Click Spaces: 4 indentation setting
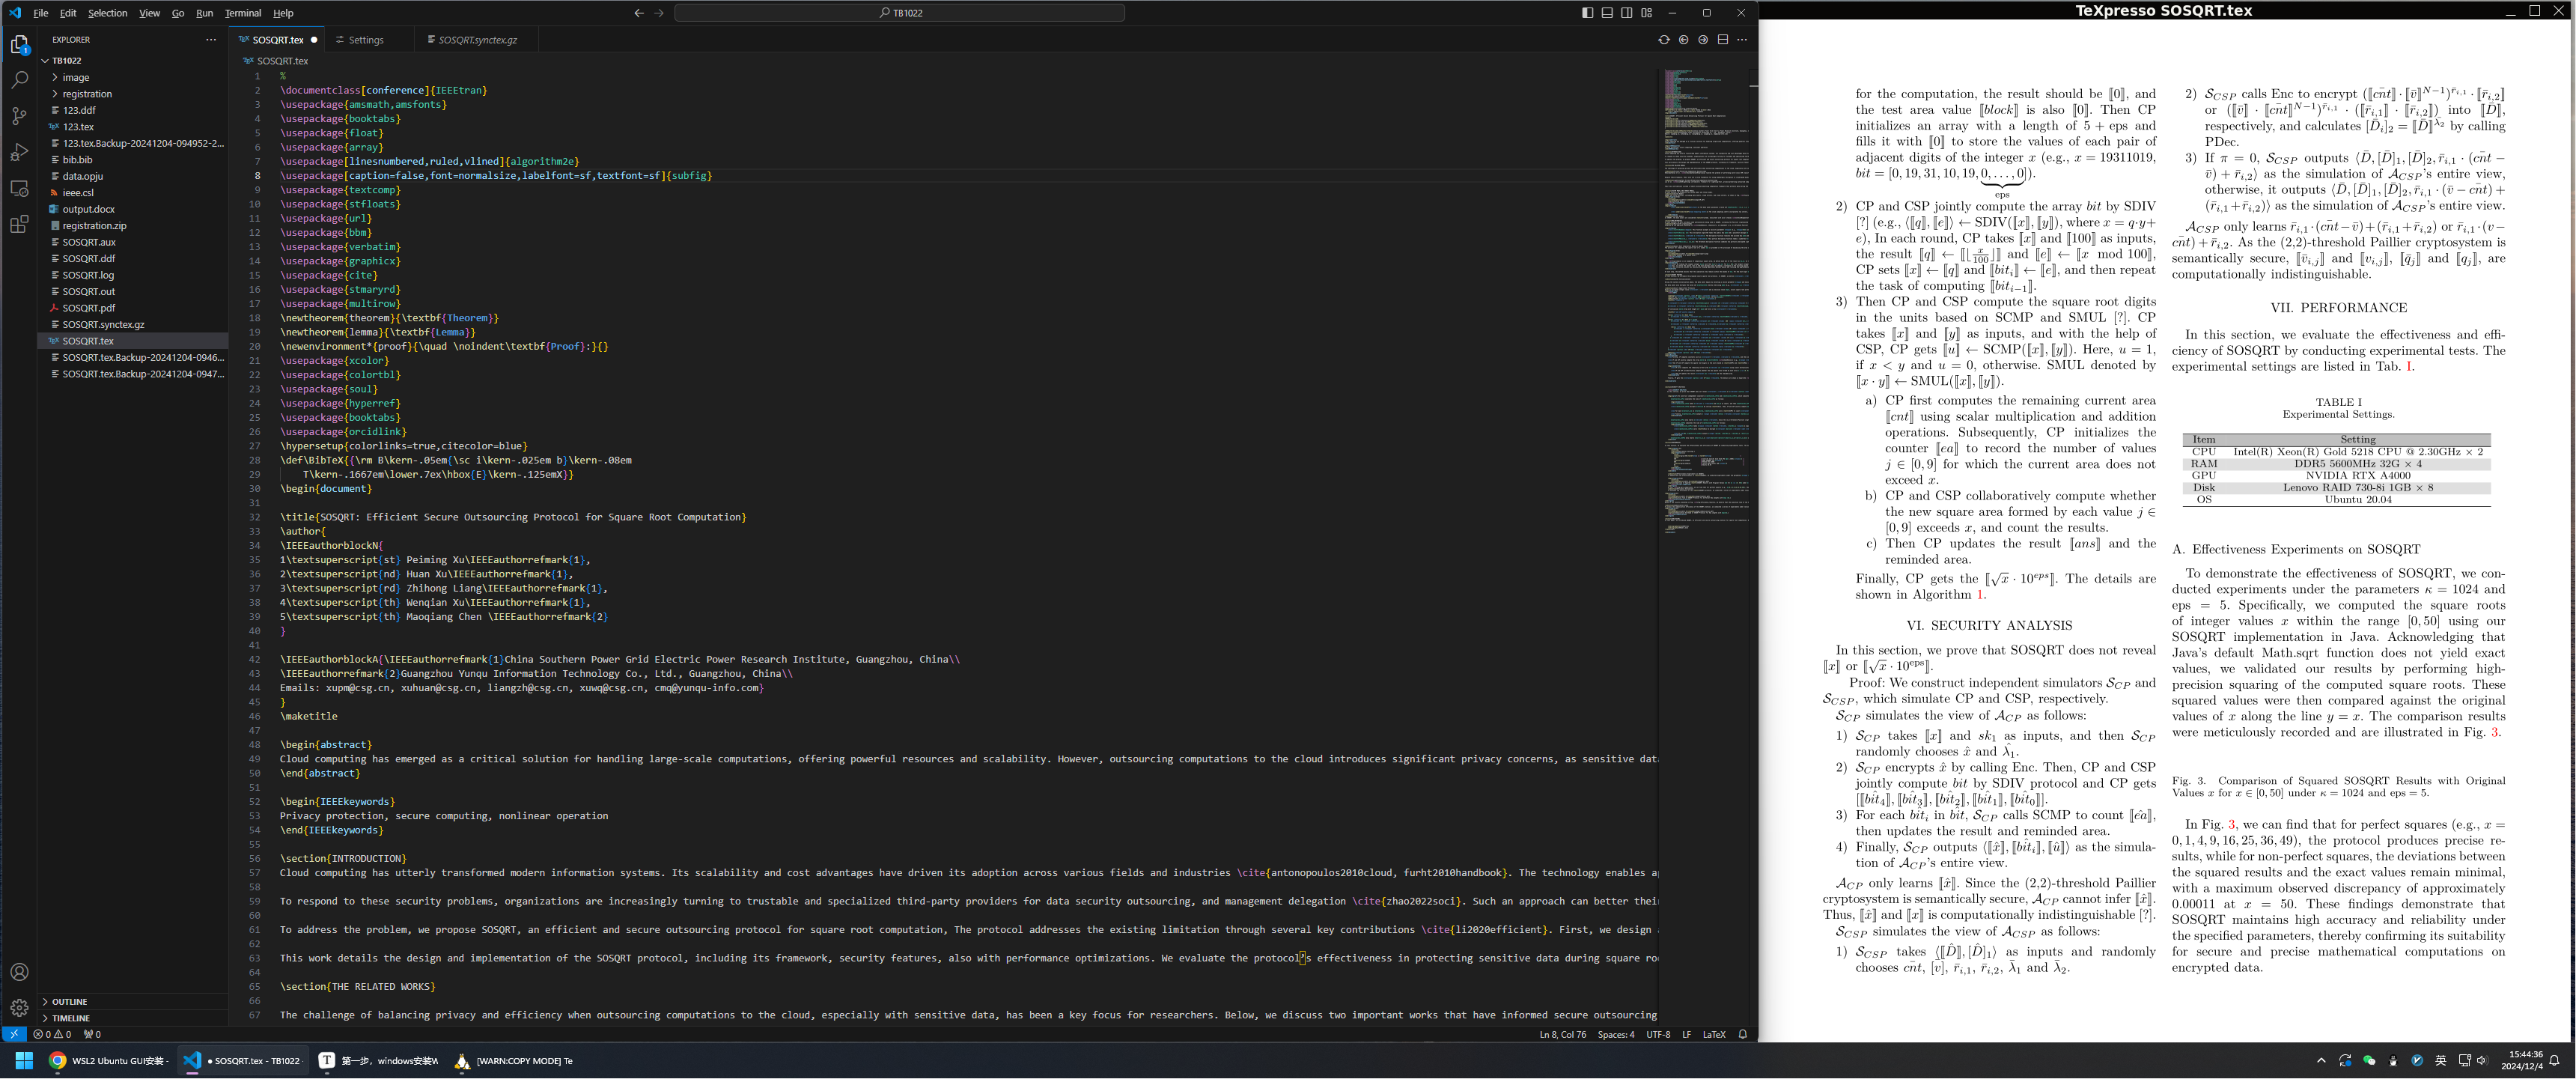2576x1079 pixels. [x=1616, y=1034]
